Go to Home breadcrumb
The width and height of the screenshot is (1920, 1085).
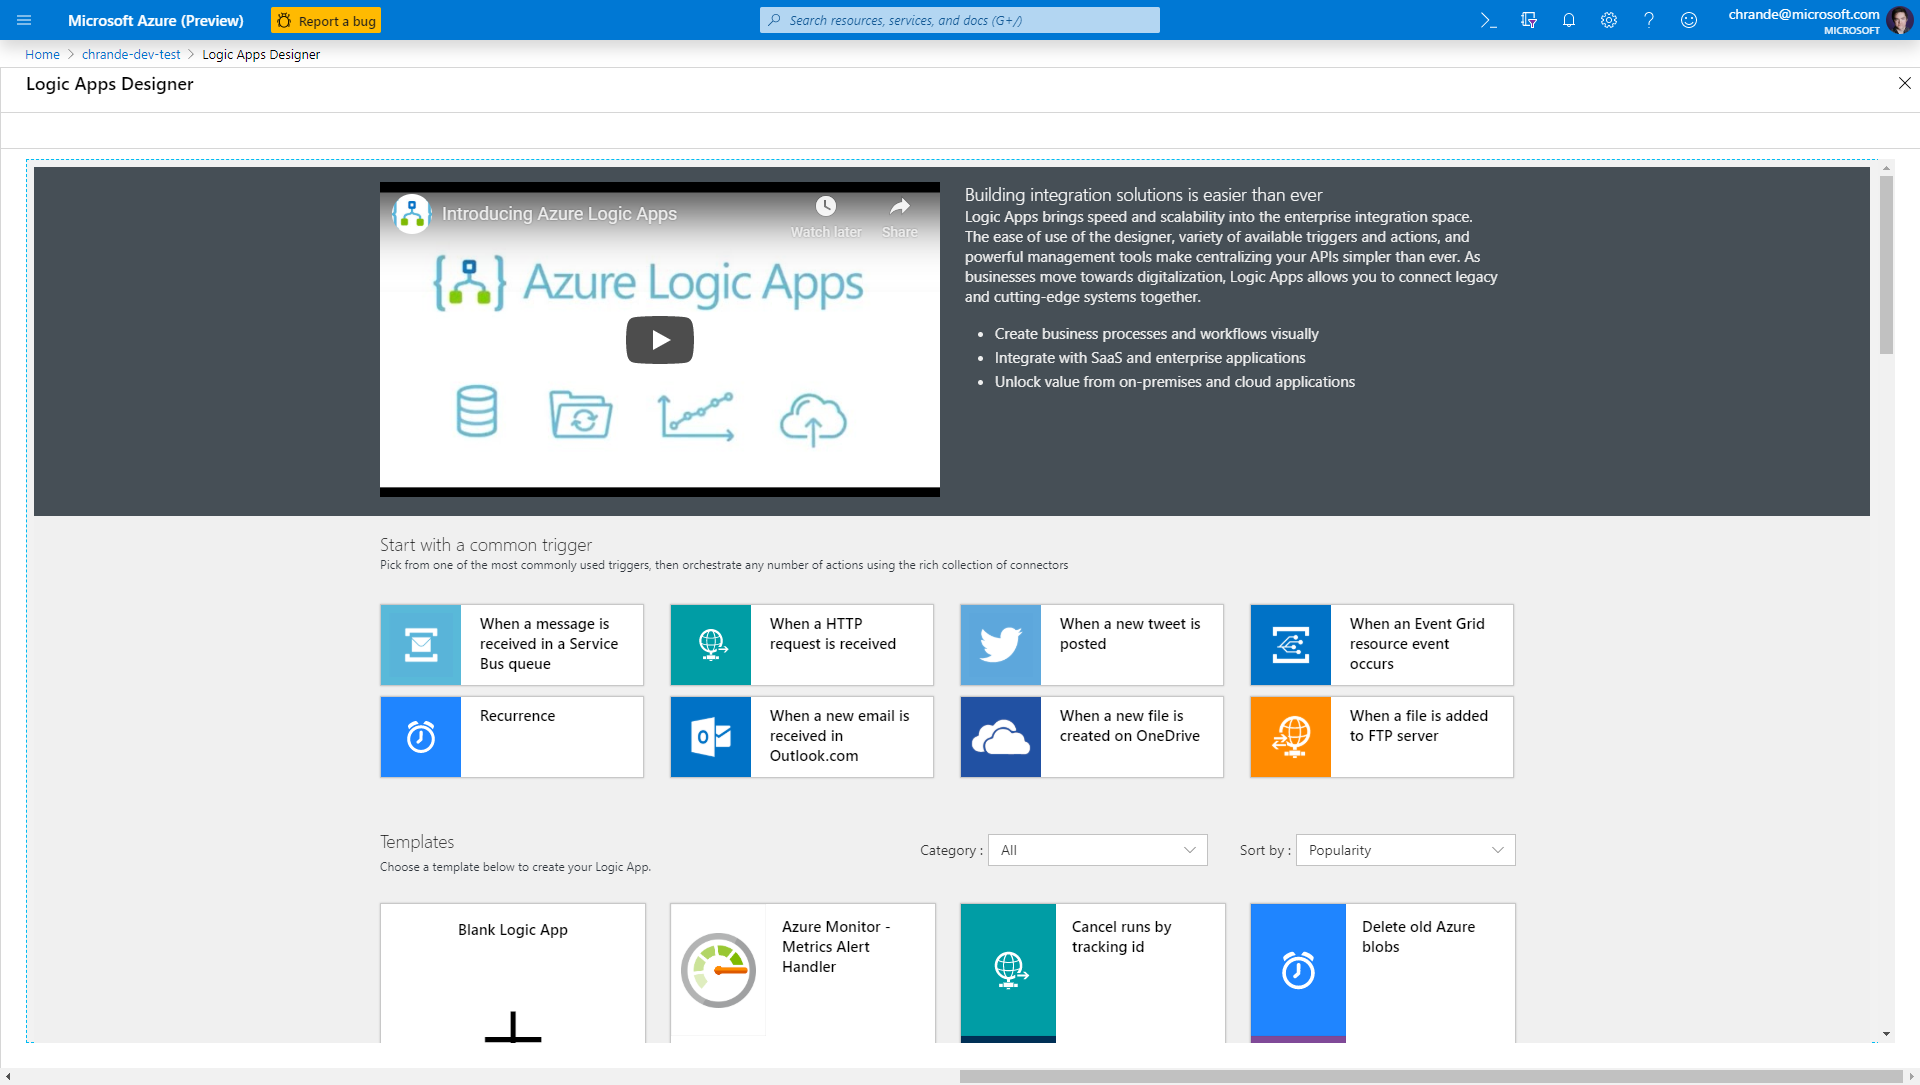pos(42,54)
